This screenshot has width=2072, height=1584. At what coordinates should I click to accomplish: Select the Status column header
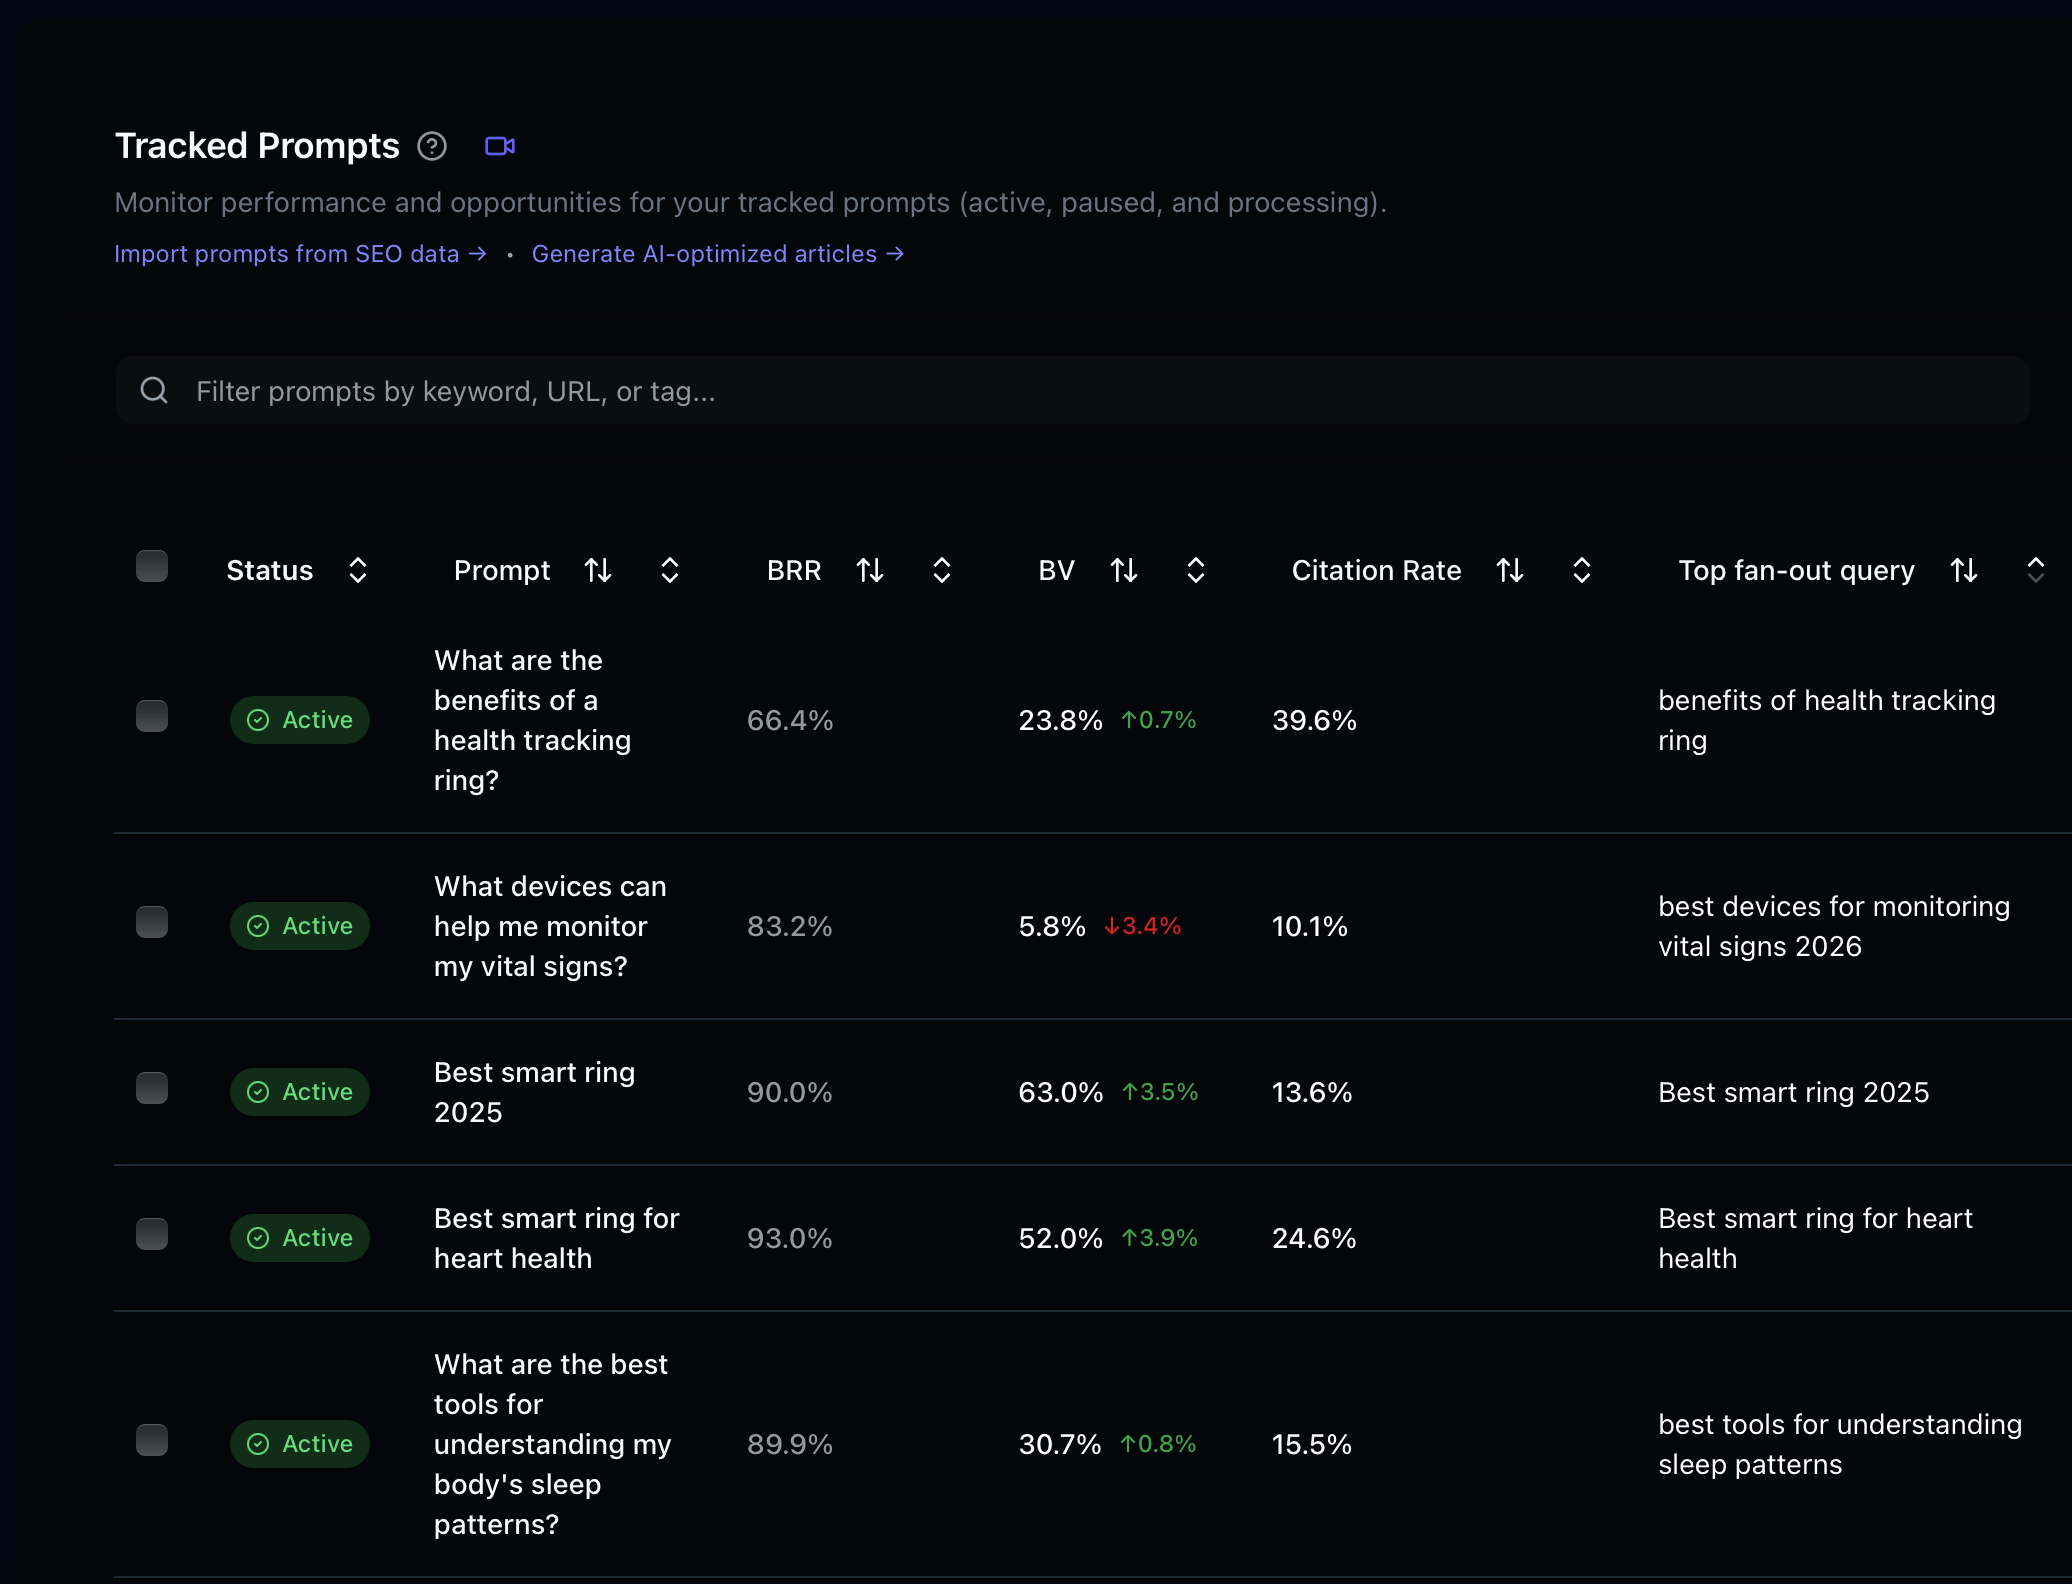(x=269, y=570)
